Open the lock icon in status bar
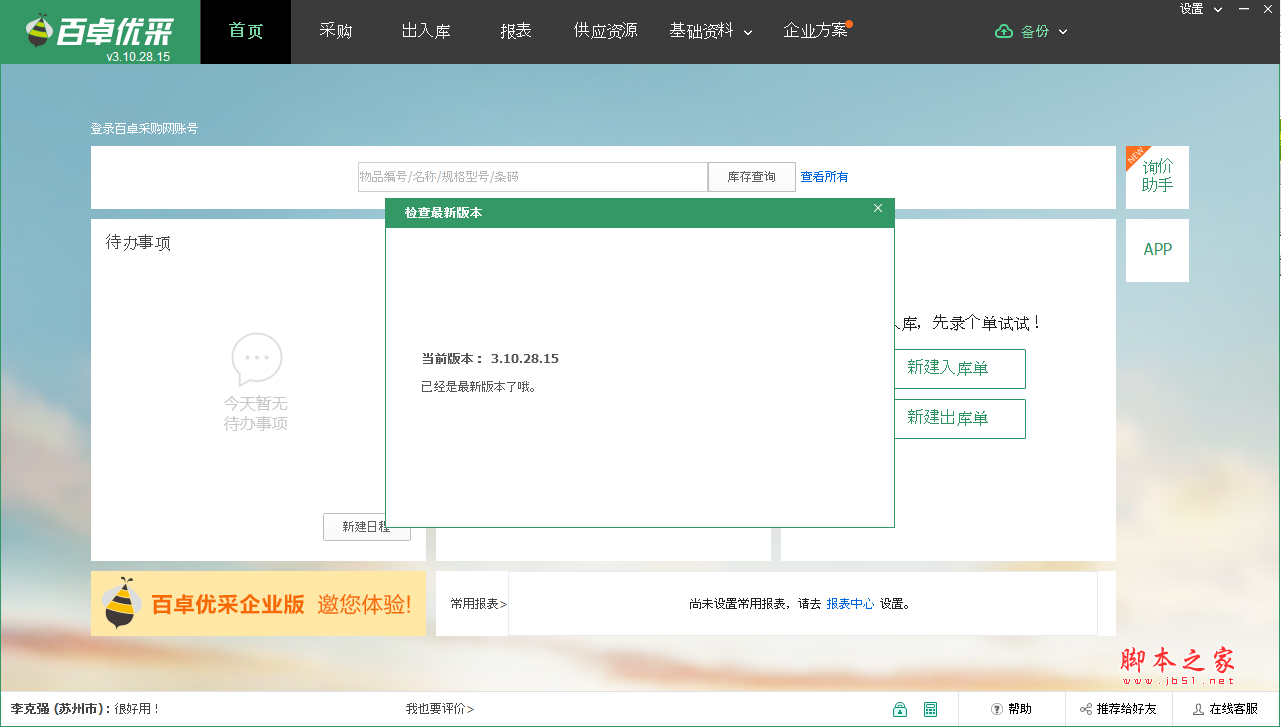Image resolution: width=1281 pixels, height=727 pixels. coord(900,709)
